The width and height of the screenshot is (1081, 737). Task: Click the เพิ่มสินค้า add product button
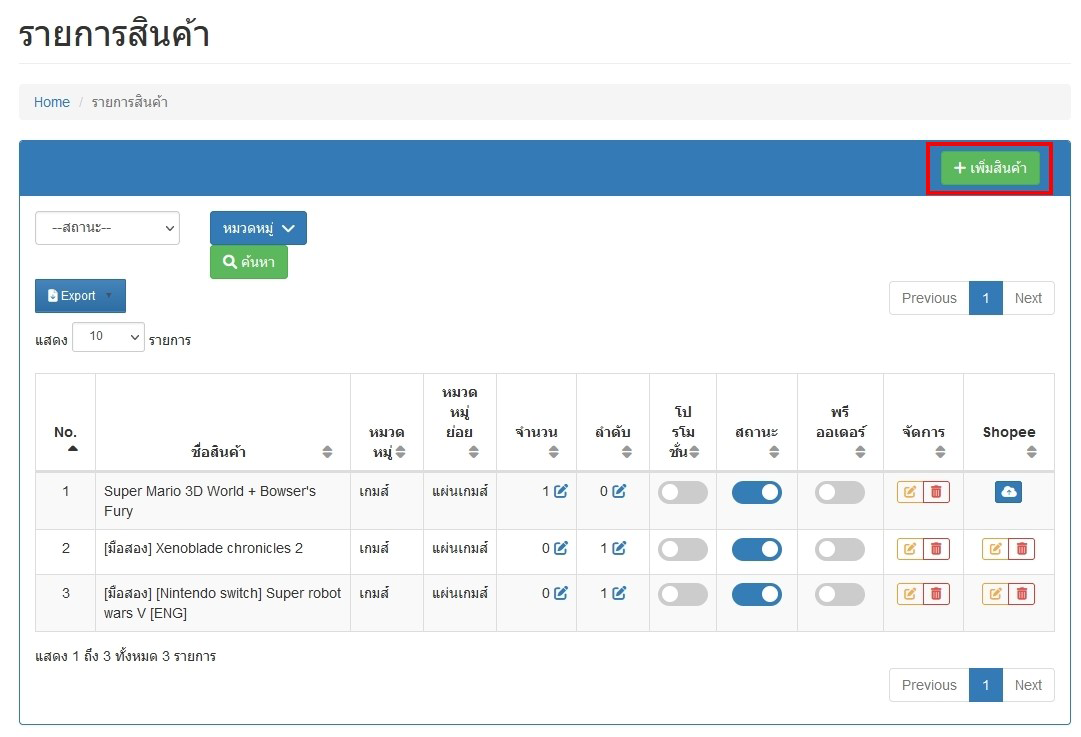[x=990, y=168]
